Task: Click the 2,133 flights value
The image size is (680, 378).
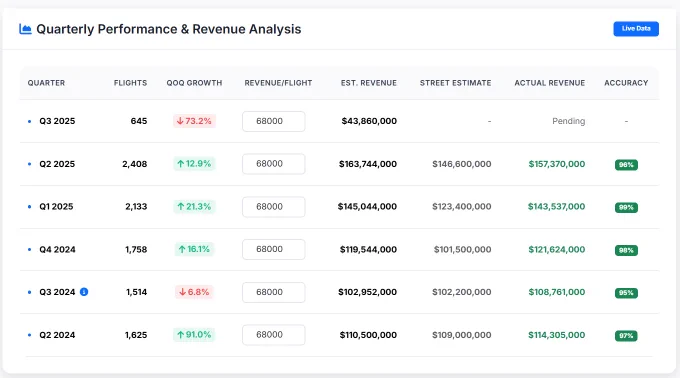Action: [136, 206]
